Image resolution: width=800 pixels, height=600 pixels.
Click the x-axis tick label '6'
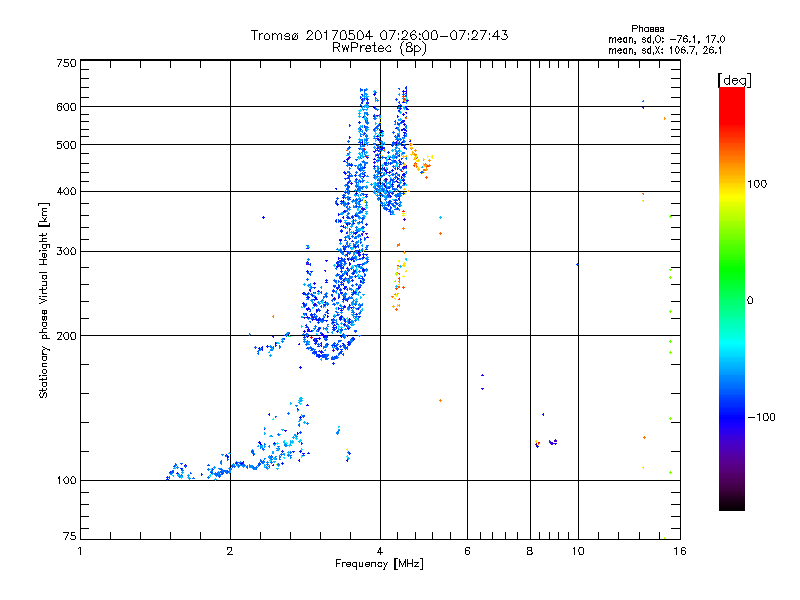point(467,551)
